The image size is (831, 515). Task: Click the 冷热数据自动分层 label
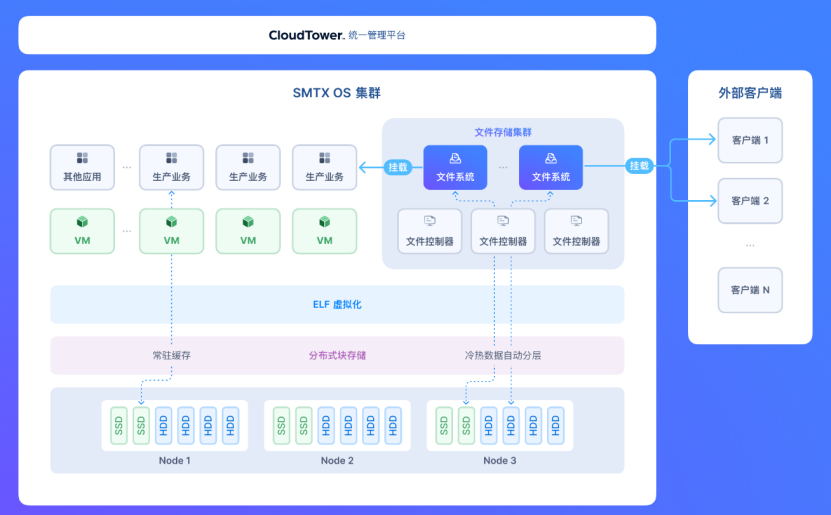[x=503, y=356]
